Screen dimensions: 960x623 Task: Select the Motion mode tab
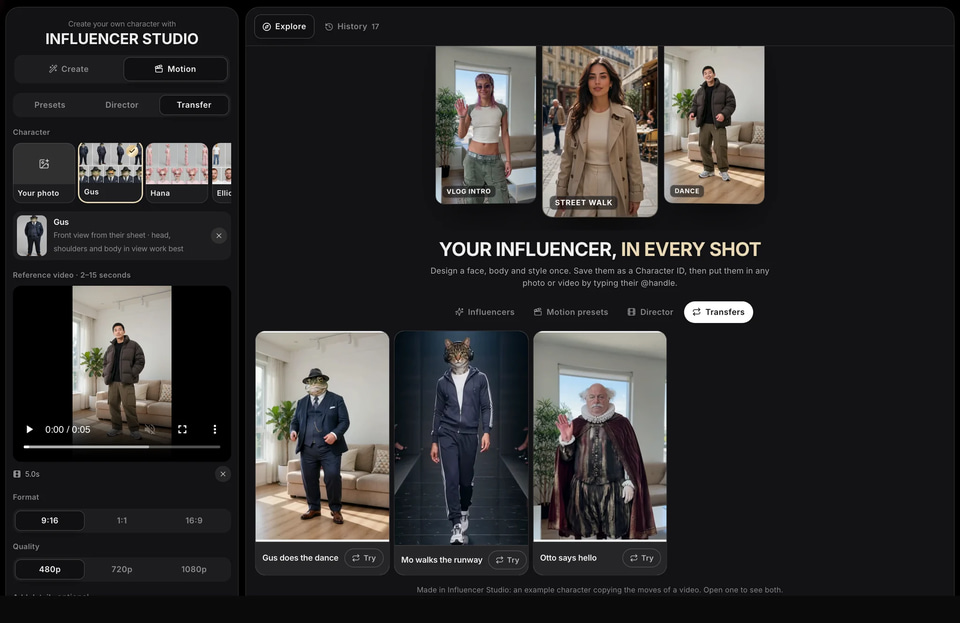coord(175,69)
